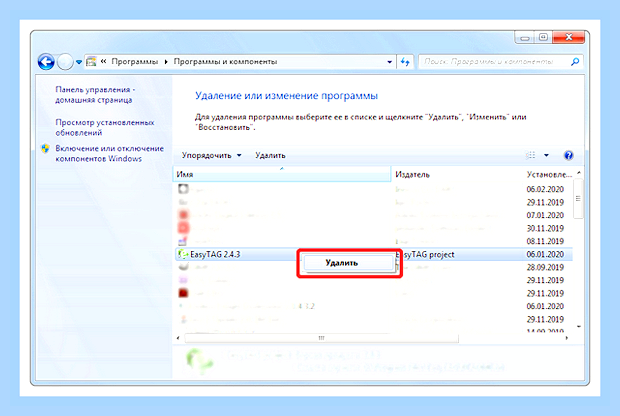Click the Control Panel icon in address bar
The height and width of the screenshot is (416, 620).
(x=91, y=62)
